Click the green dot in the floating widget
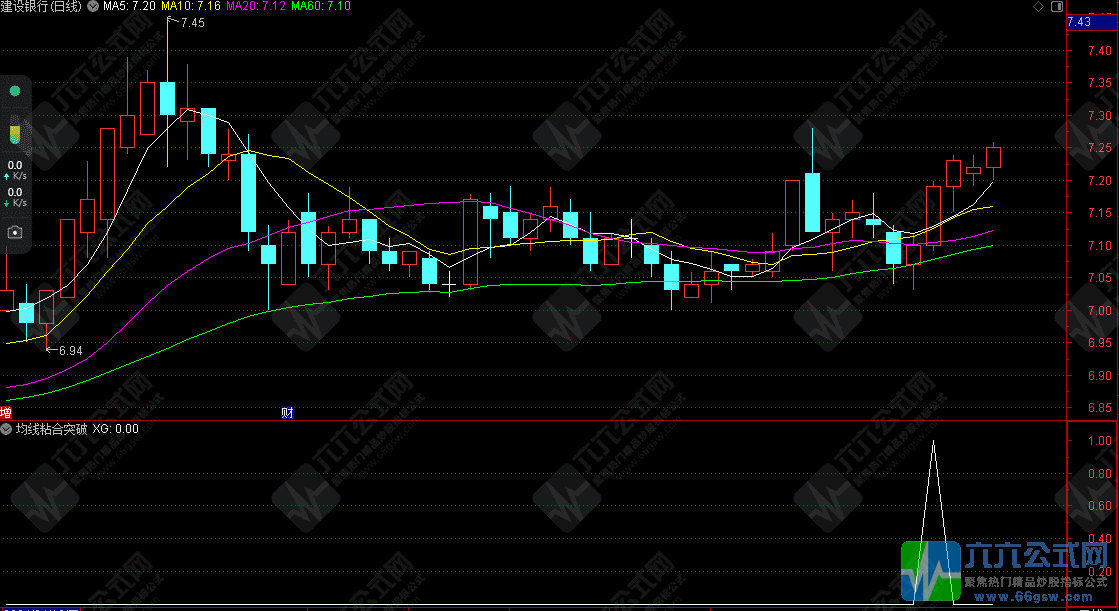This screenshot has width=1119, height=611. (15, 91)
